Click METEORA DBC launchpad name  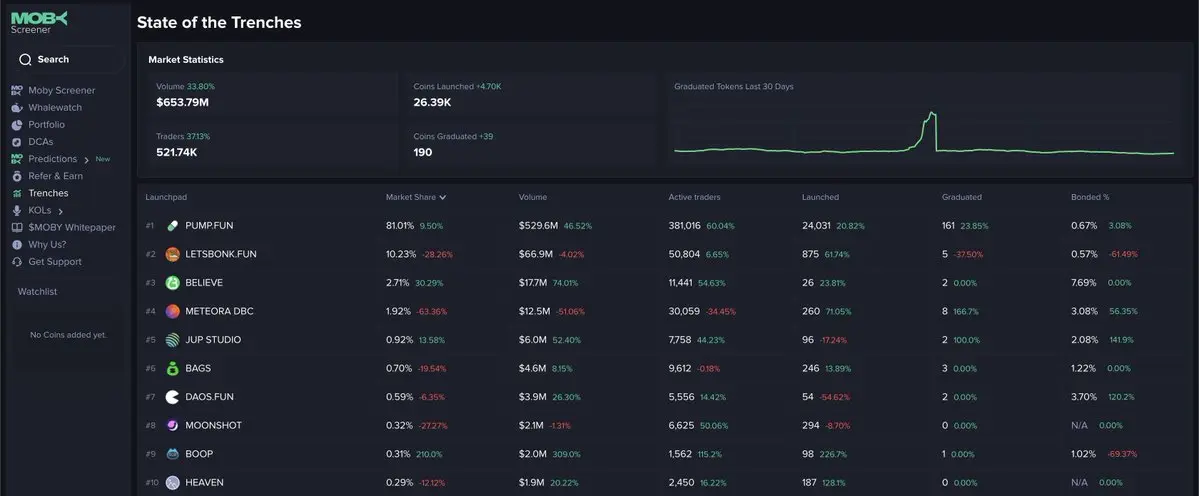click(x=219, y=311)
